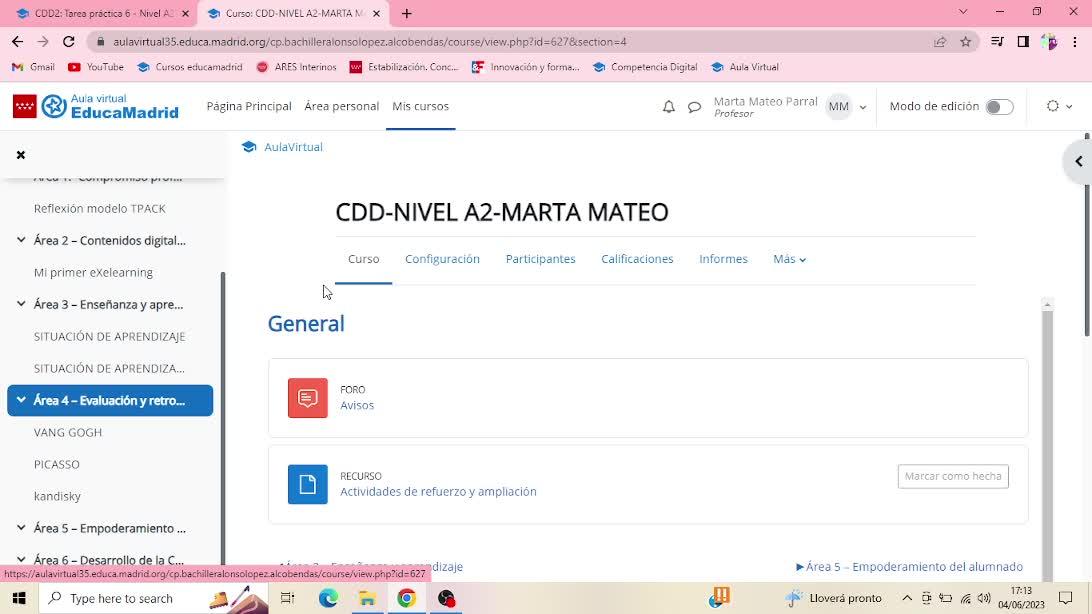Click the browser address bar URL
The image size is (1092, 614).
[370, 42]
